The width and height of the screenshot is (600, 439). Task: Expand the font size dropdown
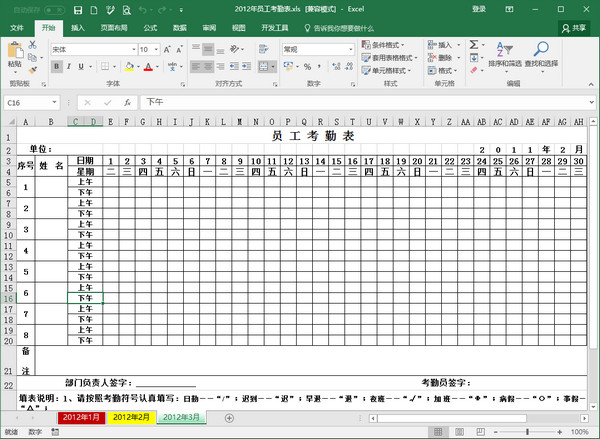coord(156,49)
